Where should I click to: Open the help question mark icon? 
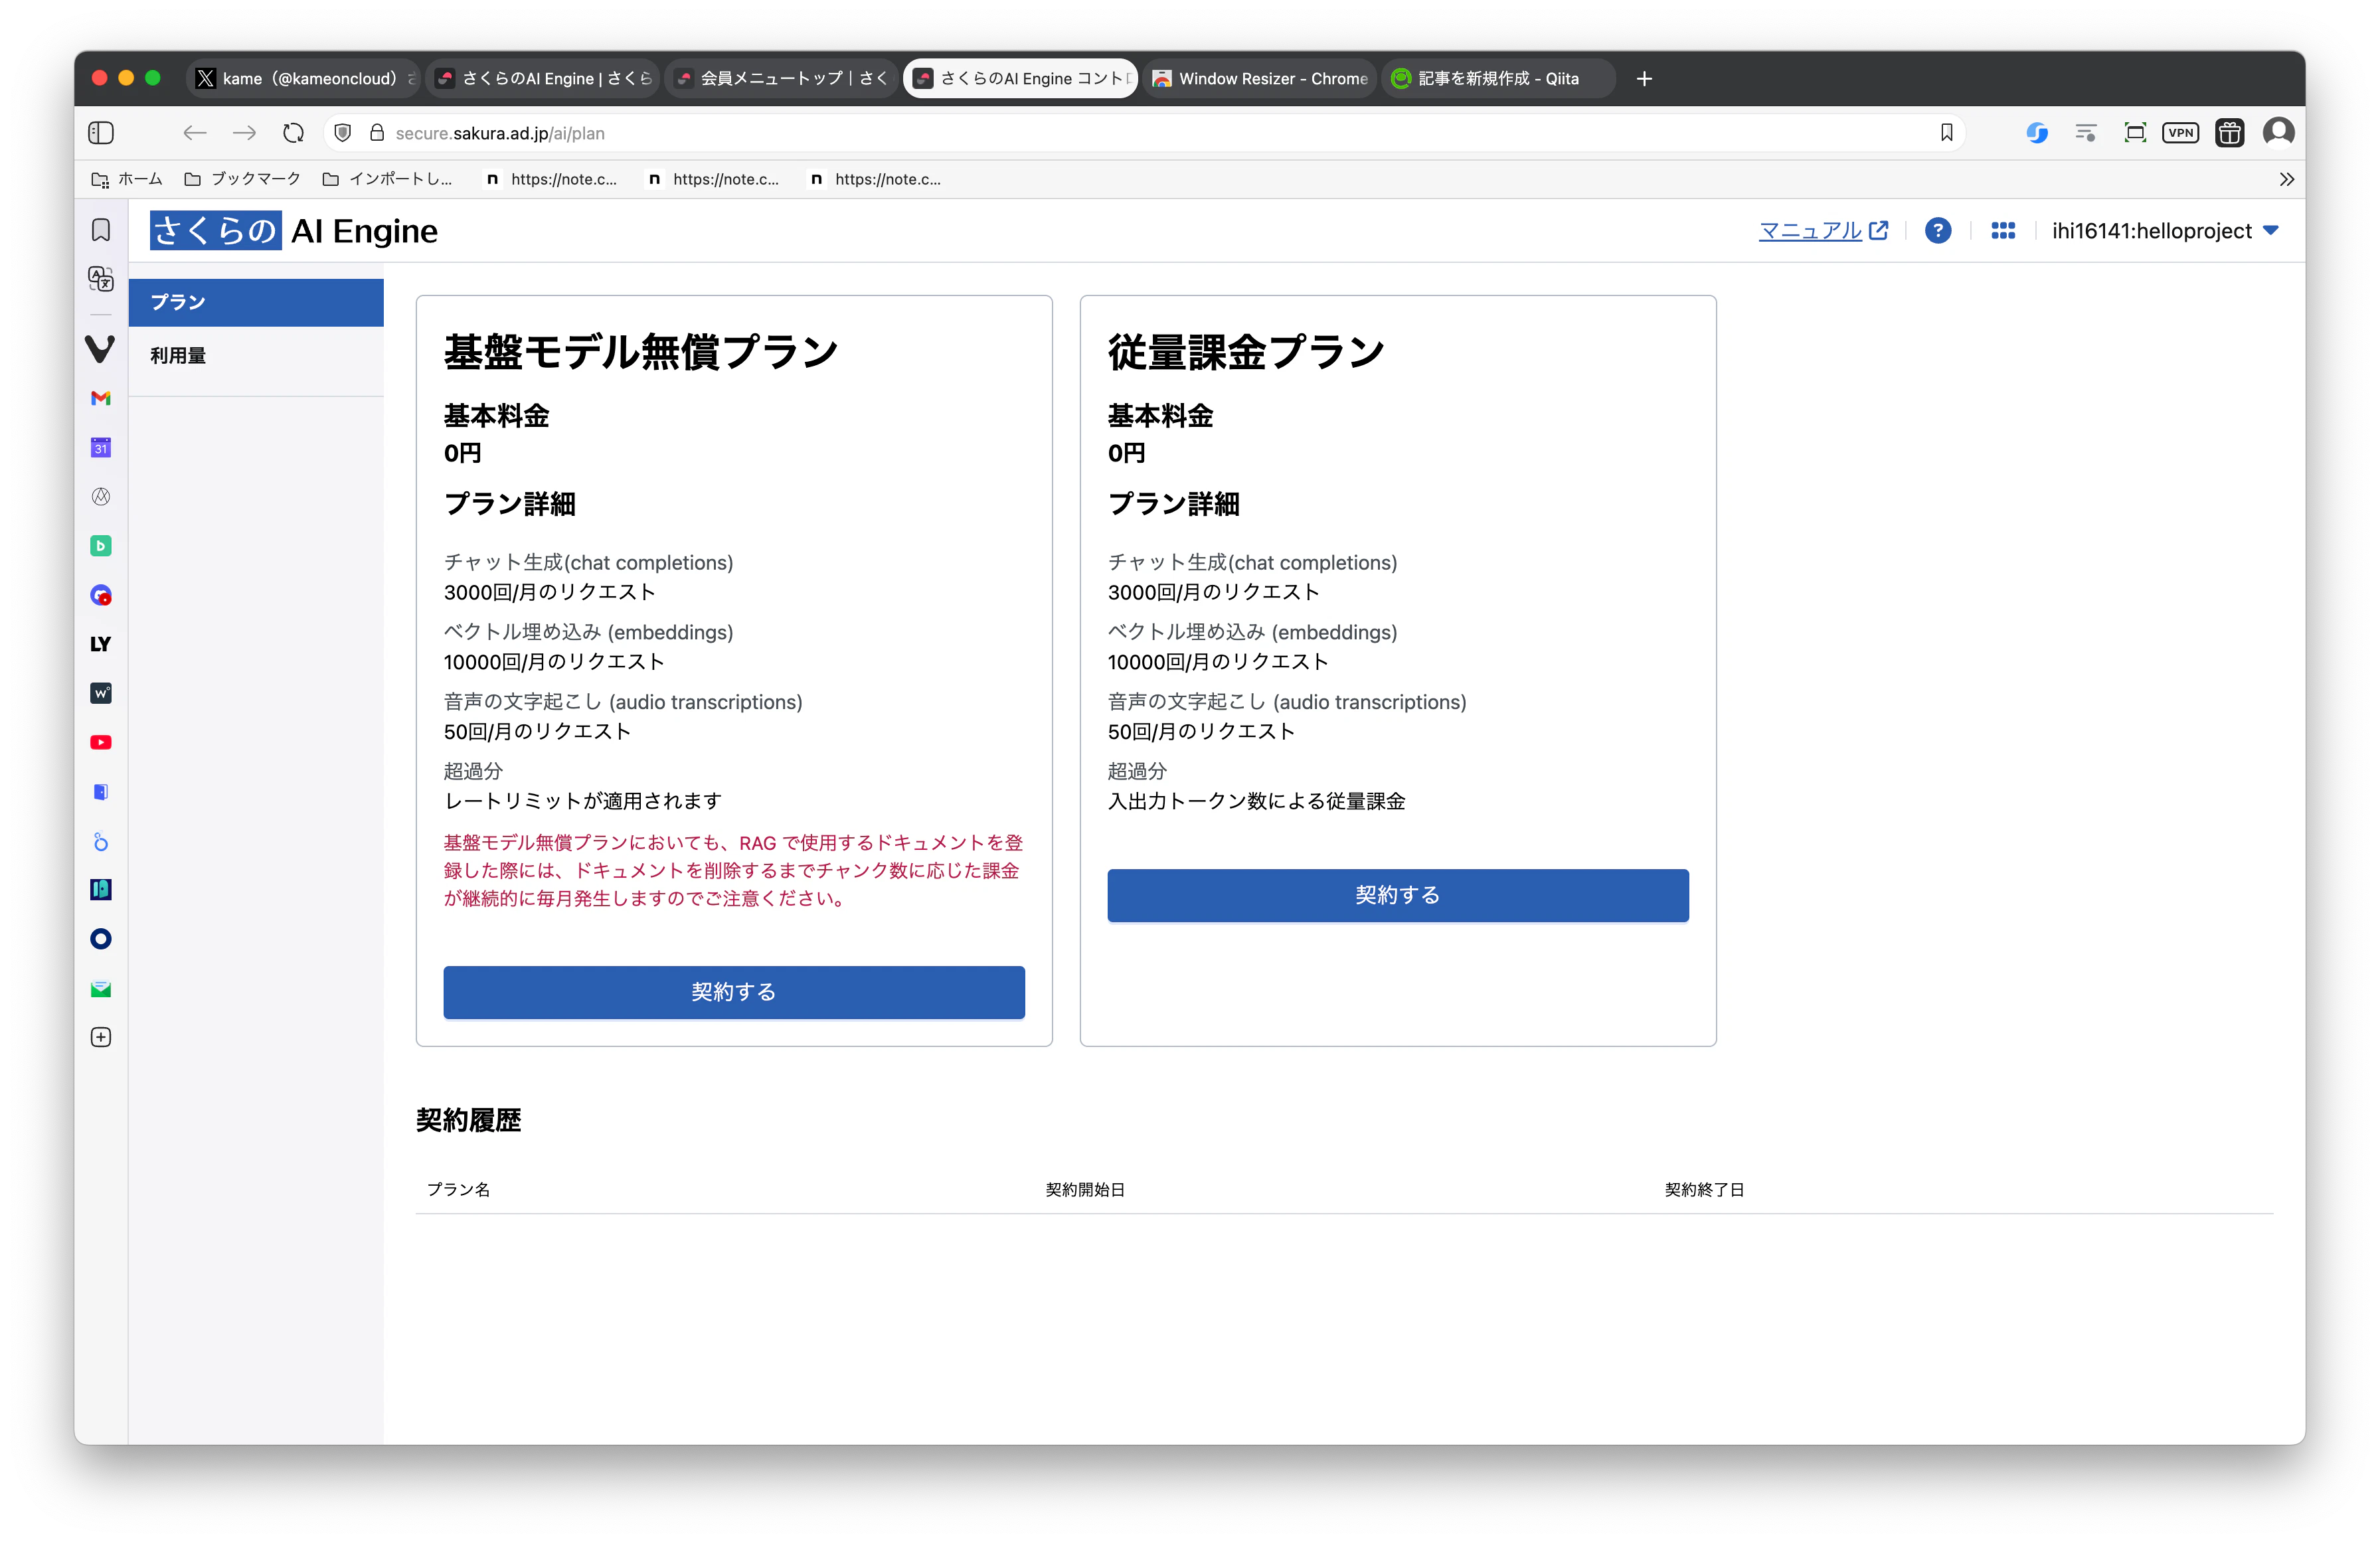(1937, 231)
